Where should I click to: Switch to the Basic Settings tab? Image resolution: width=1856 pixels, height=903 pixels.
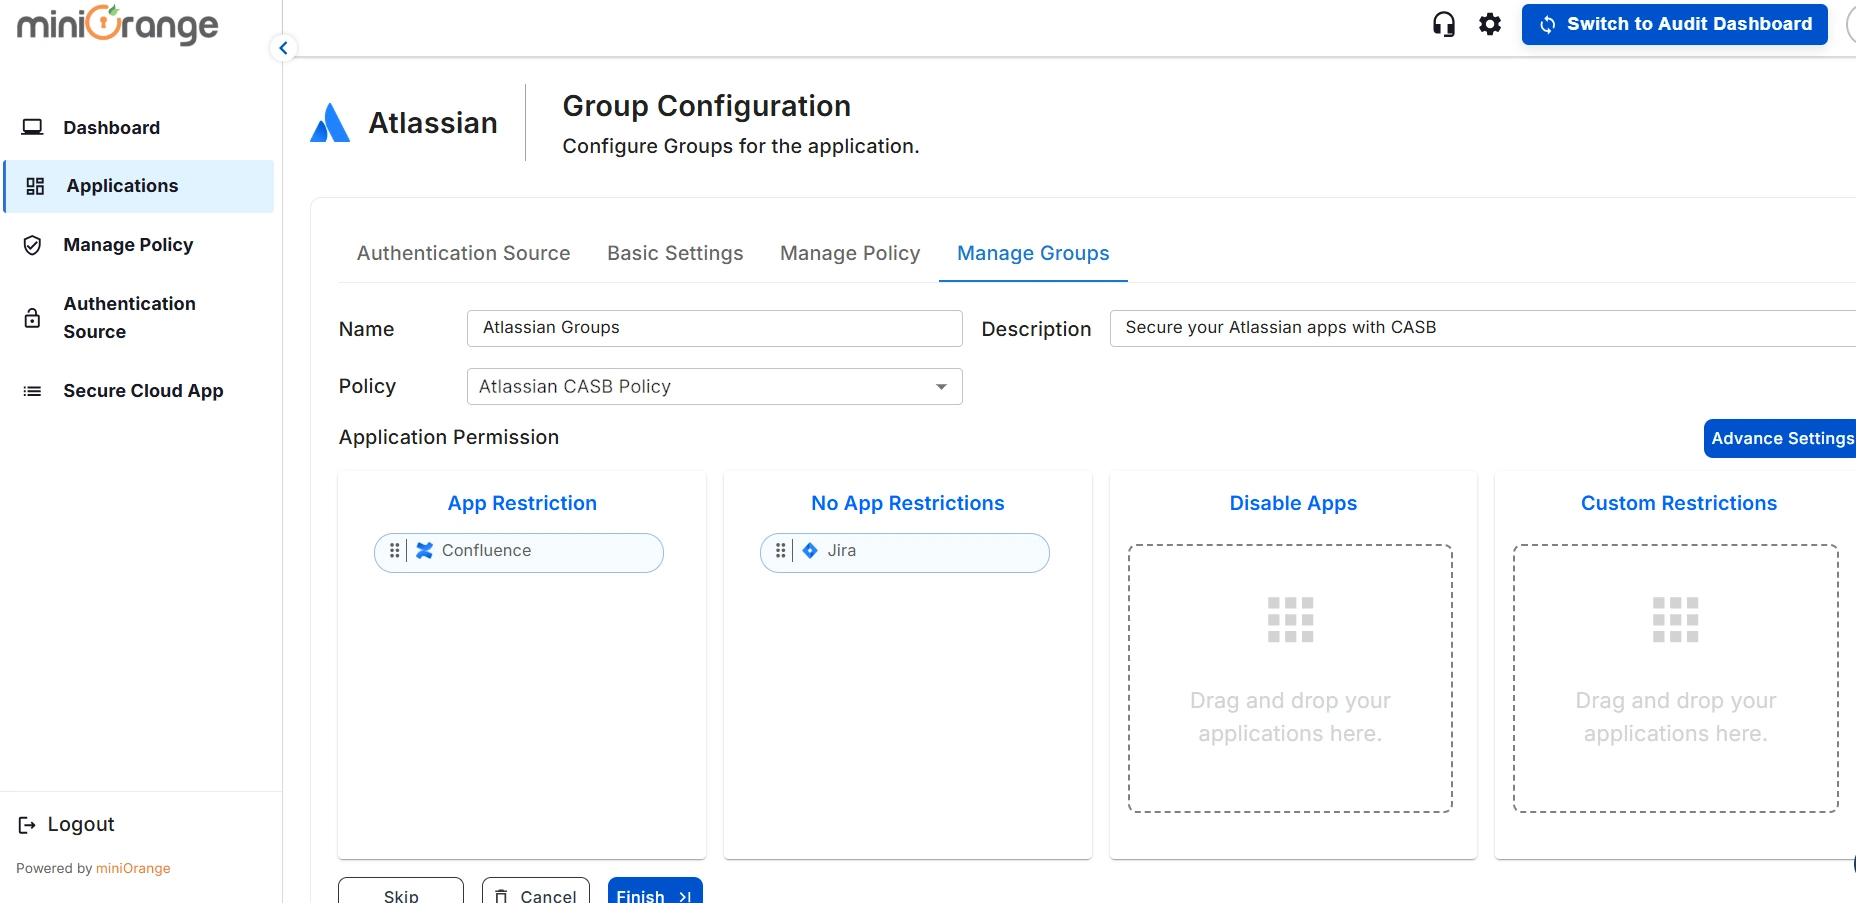[674, 253]
